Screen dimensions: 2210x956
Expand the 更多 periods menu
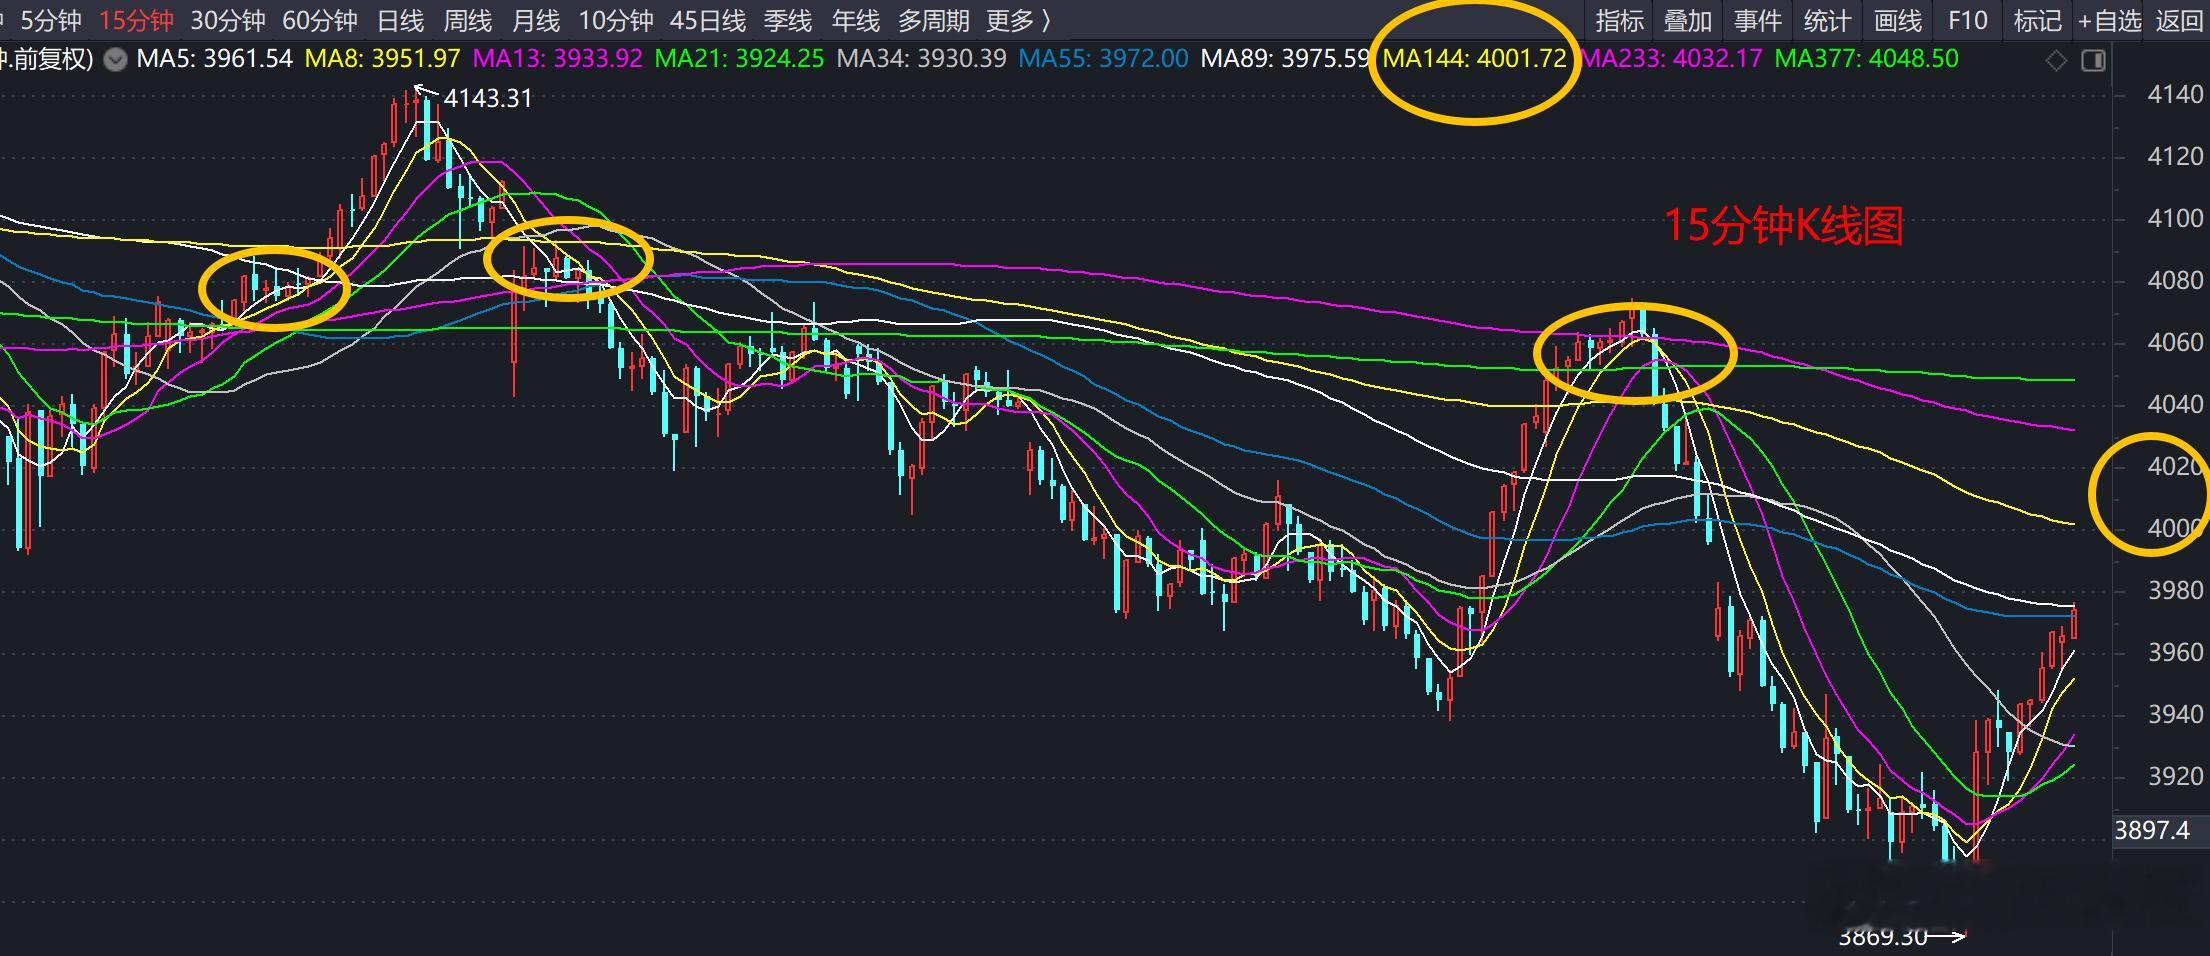(1018, 20)
